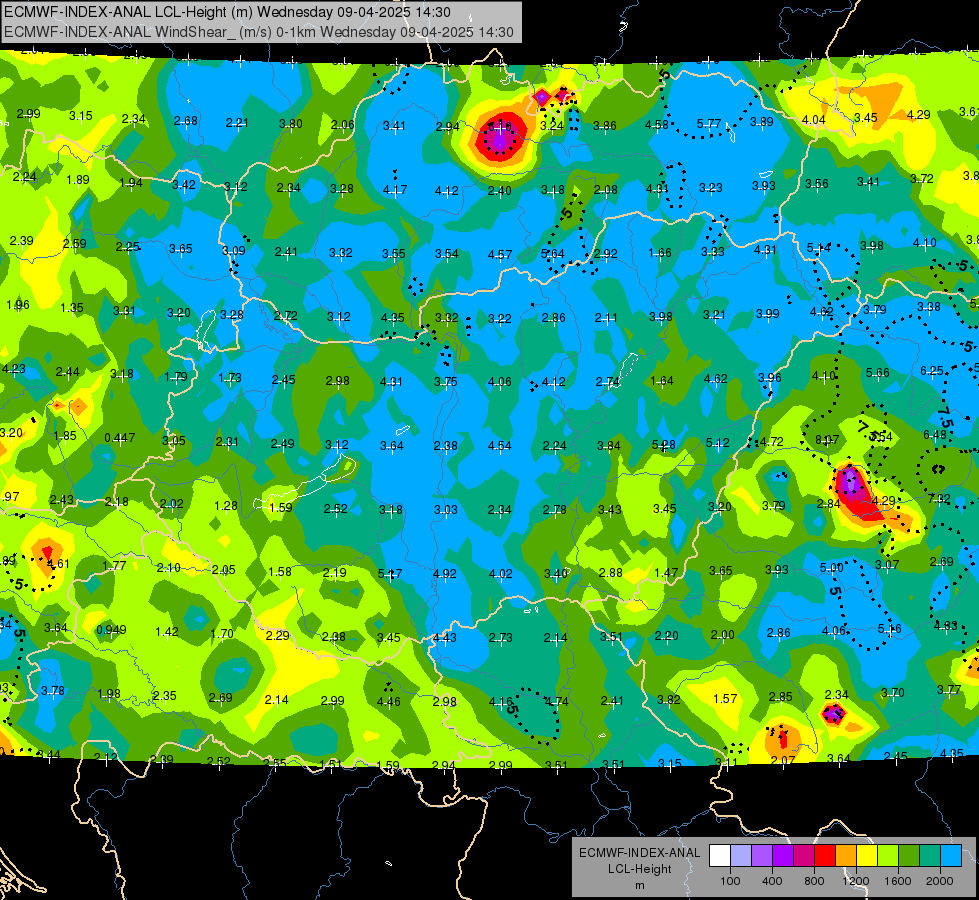Screen dimensions: 979x900
Task: Click the wind shear value 2.74
Action: (607, 382)
